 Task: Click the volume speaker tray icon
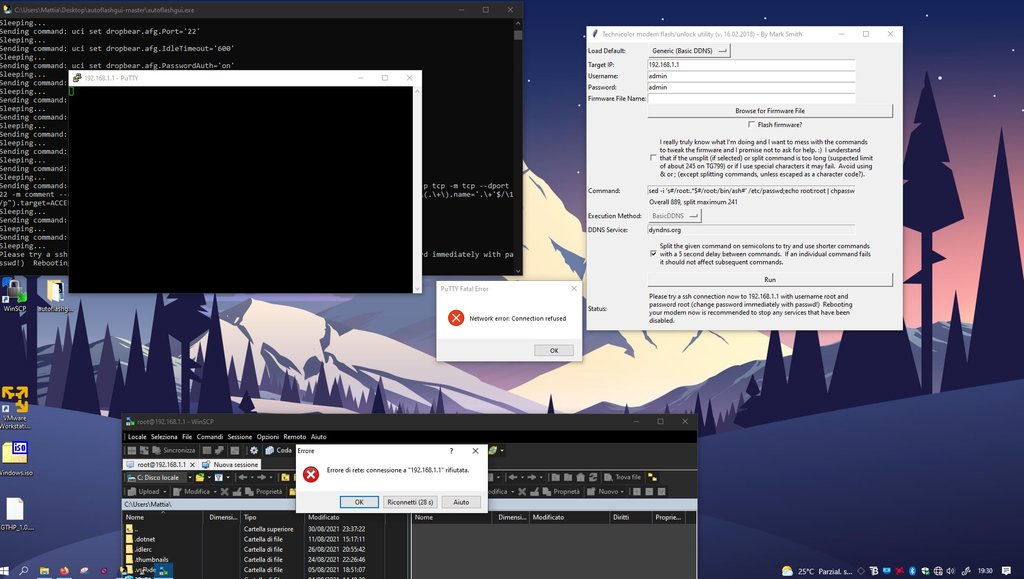(x=950, y=571)
